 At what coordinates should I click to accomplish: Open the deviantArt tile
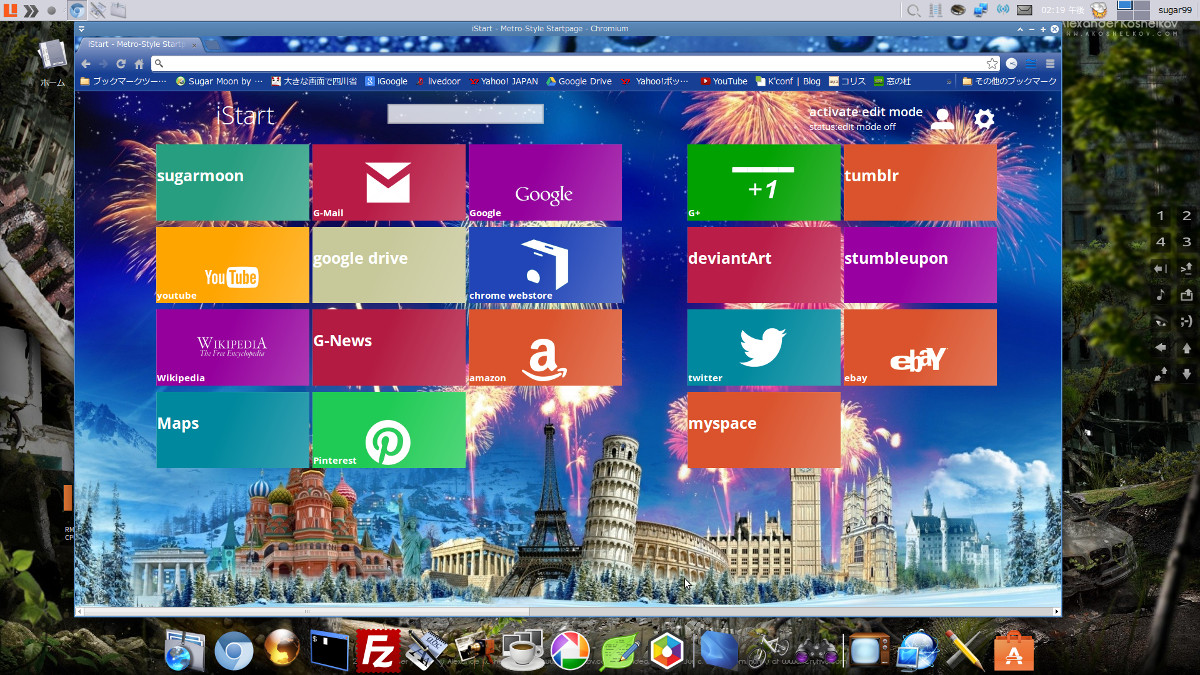click(x=764, y=265)
